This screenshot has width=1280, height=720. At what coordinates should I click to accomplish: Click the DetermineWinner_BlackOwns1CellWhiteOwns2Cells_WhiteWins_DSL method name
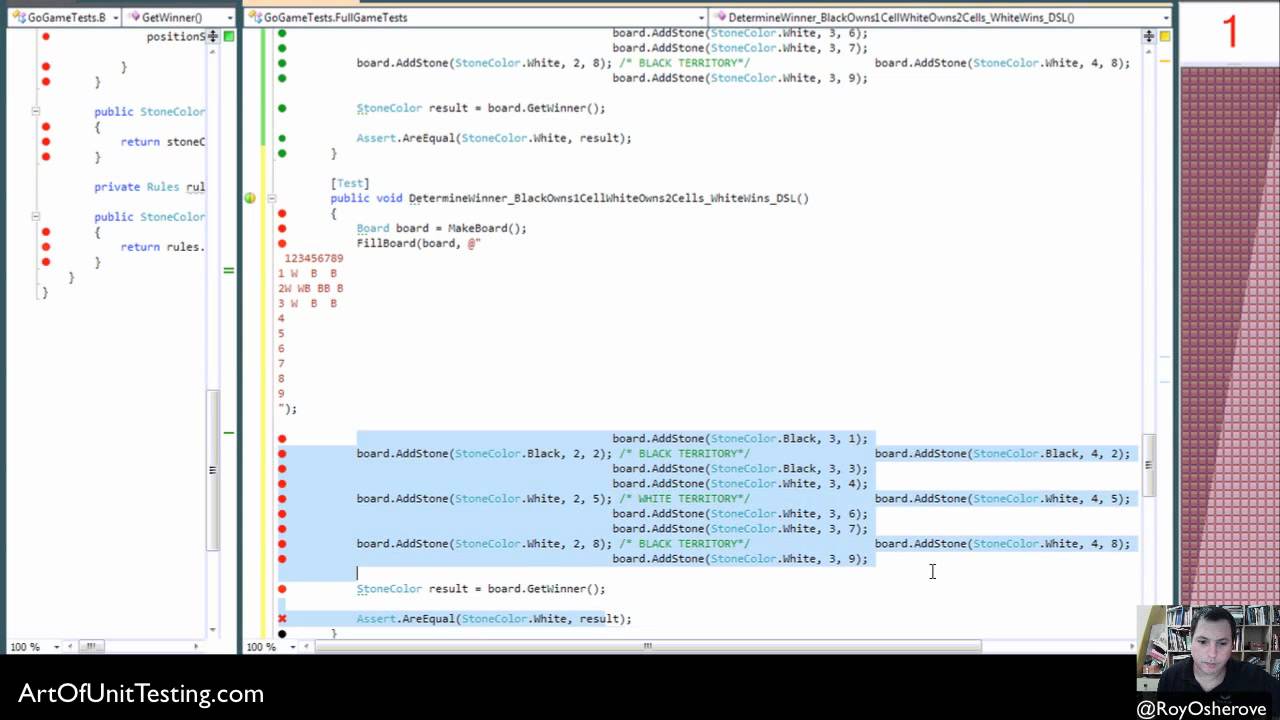(608, 198)
